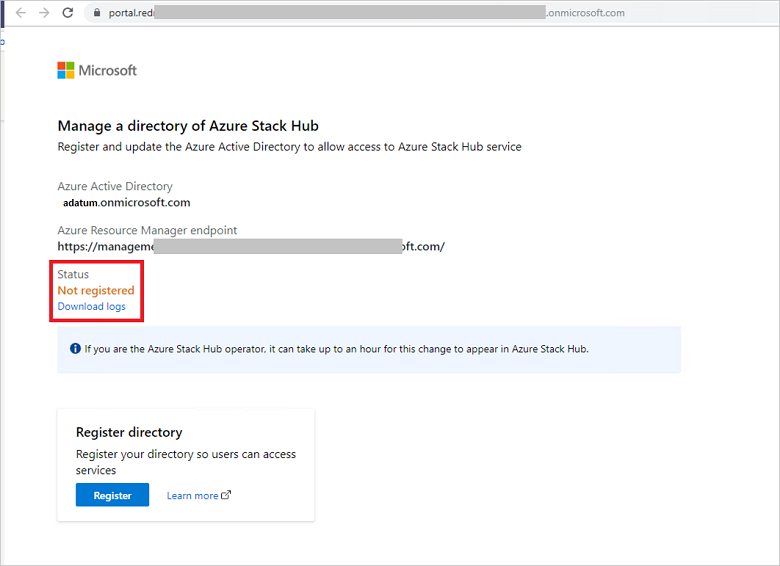Click the browser back arrow

click(20, 13)
